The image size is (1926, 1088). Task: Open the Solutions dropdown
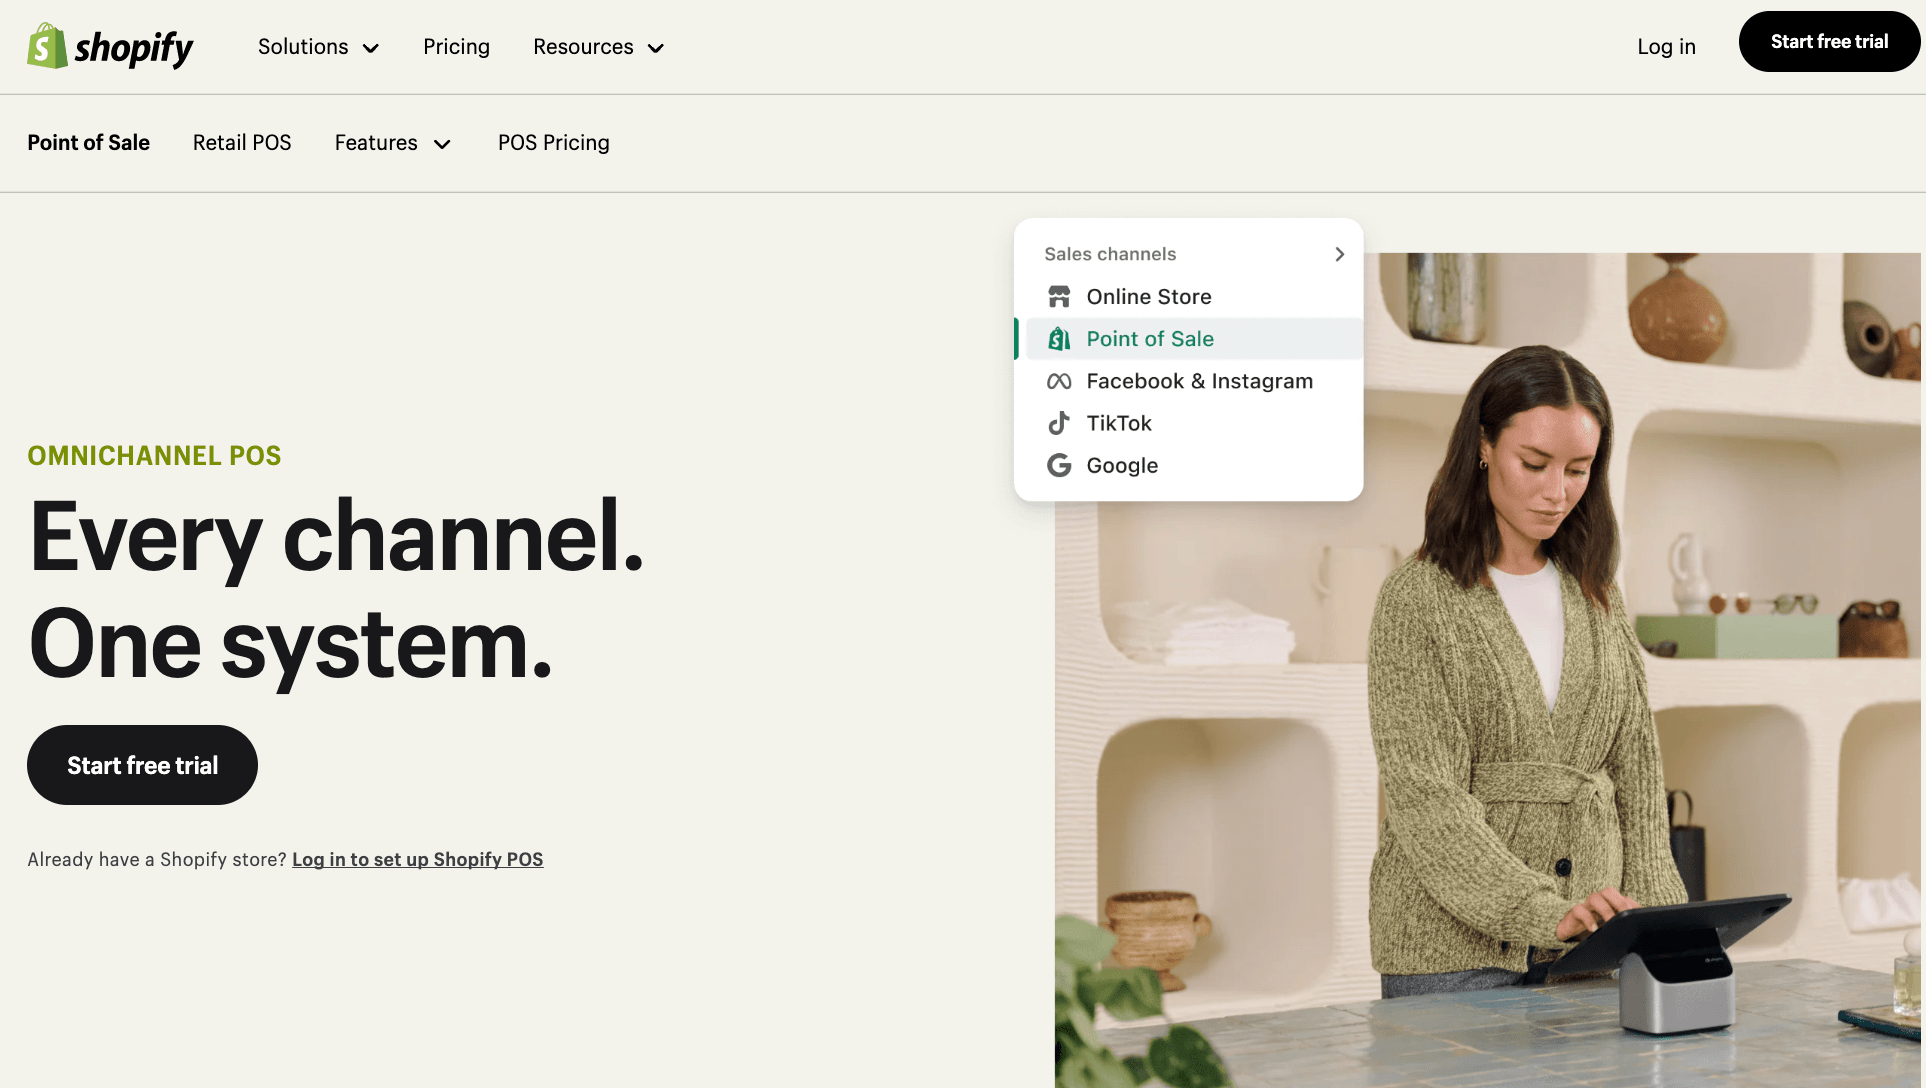tap(318, 46)
